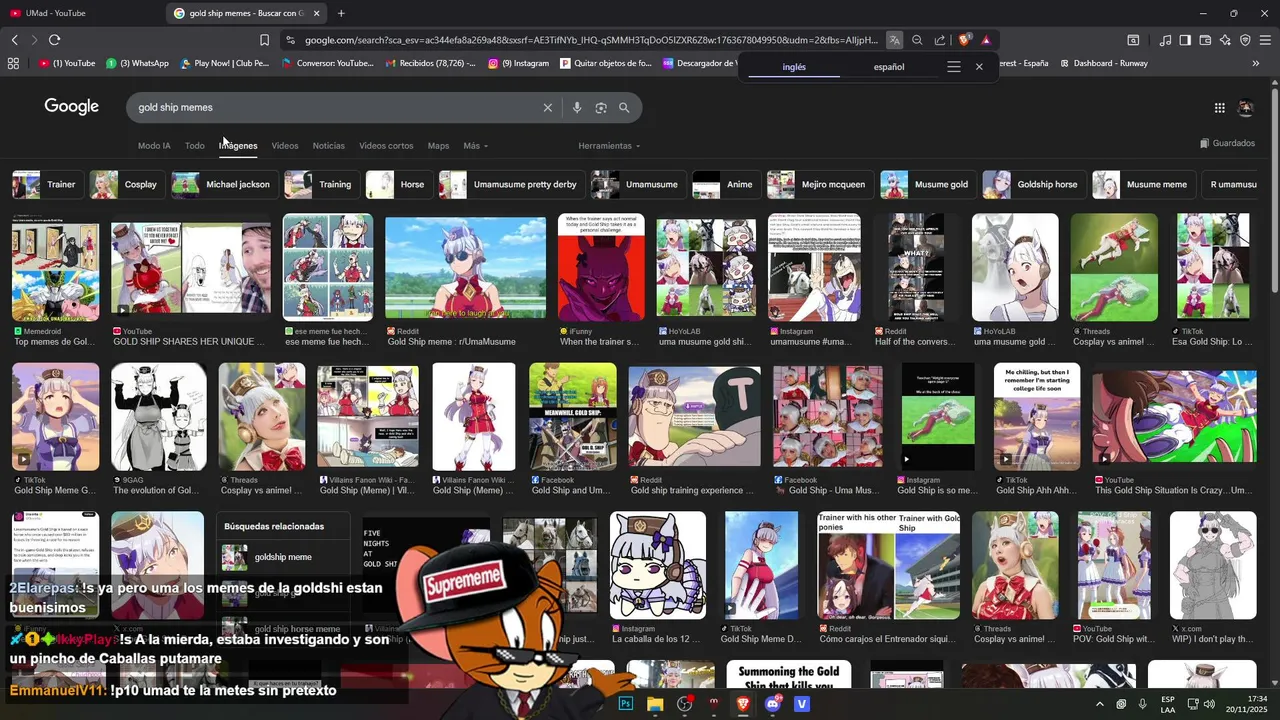Filter by the Trainer chip
This screenshot has height=720, width=1280.
point(46,184)
